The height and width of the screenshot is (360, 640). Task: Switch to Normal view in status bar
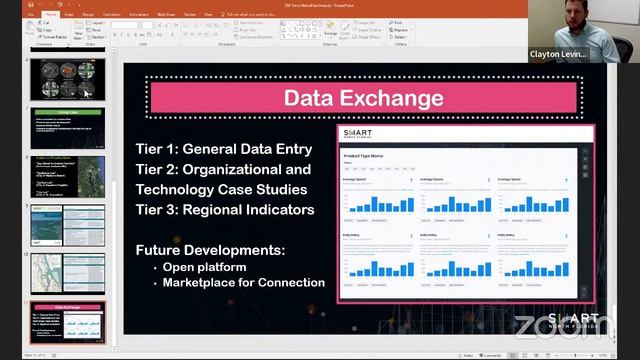point(513,356)
